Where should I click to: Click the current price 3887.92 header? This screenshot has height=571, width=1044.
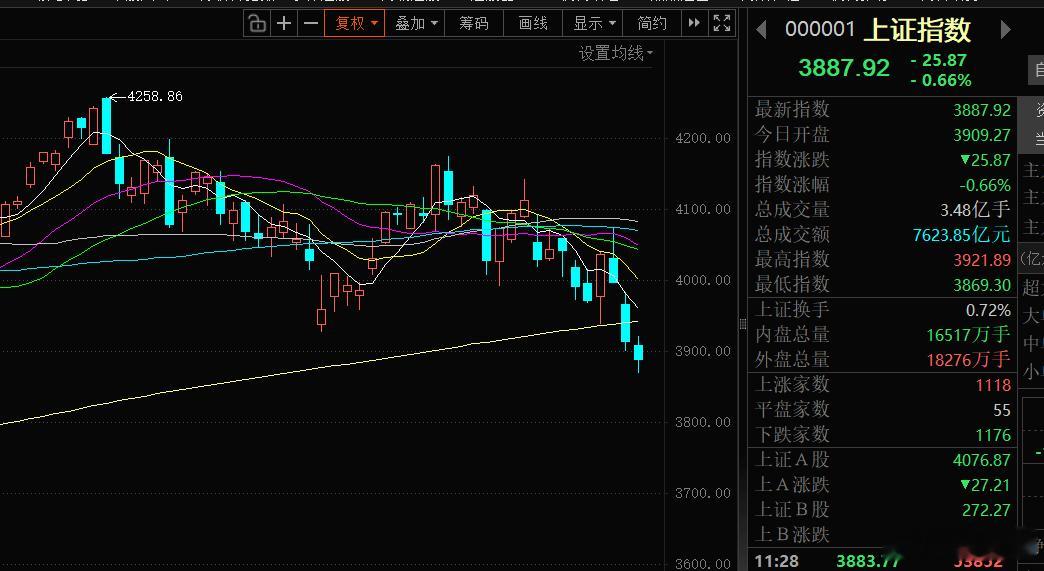click(844, 68)
